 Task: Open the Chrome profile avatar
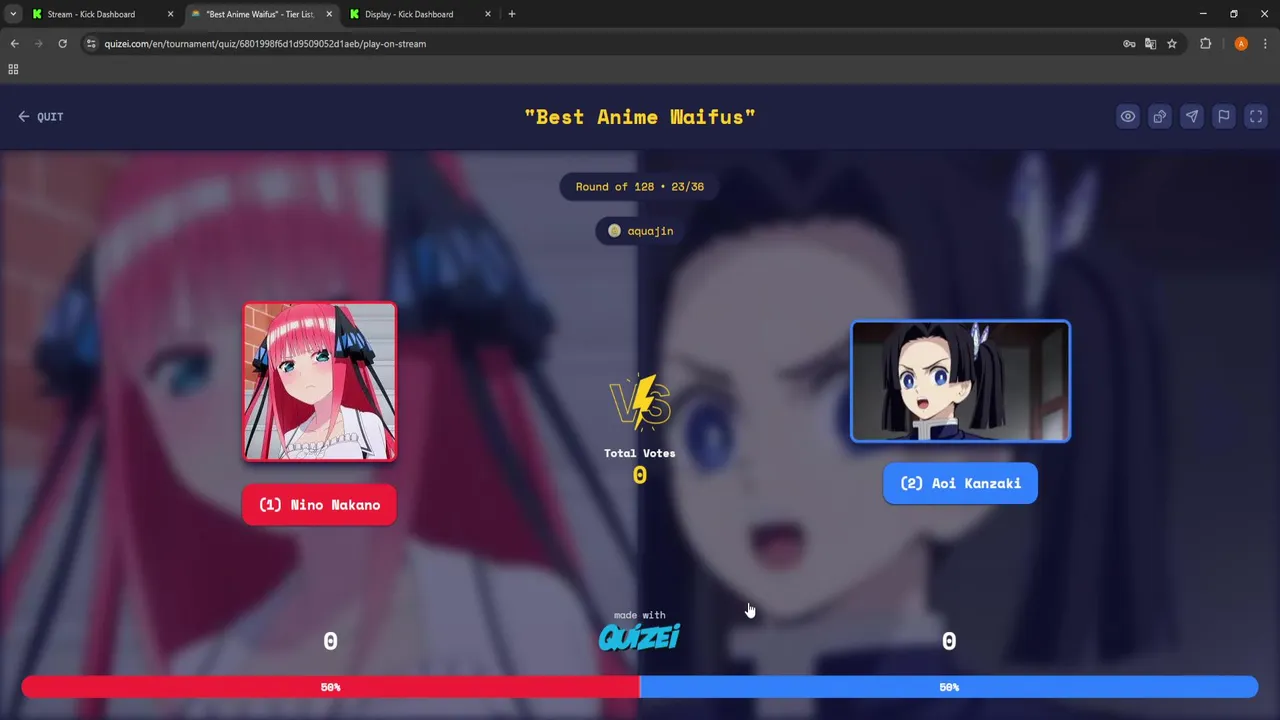pyautogui.click(x=1241, y=44)
